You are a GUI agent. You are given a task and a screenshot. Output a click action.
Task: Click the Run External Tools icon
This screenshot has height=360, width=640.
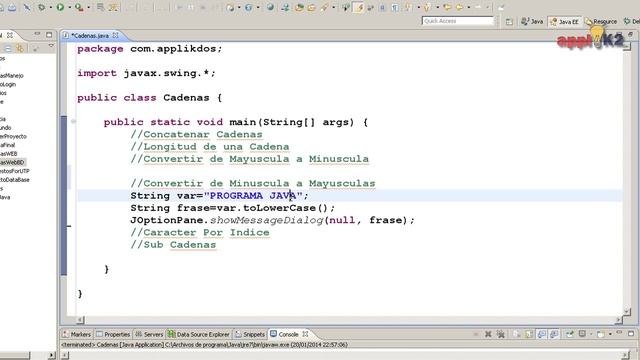click(x=79, y=7)
